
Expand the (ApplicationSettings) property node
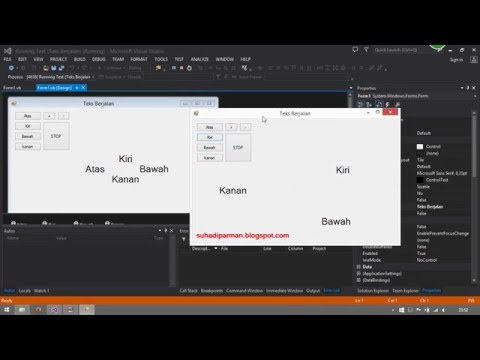pos(359,273)
